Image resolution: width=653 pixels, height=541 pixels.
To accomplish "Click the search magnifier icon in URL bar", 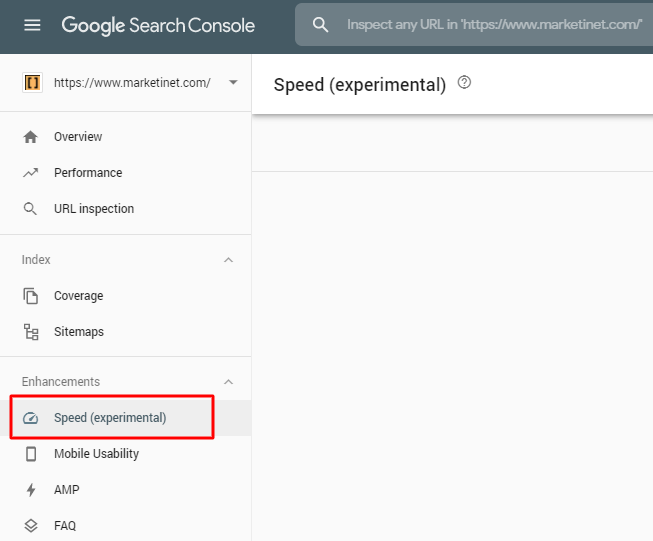I will [x=320, y=25].
